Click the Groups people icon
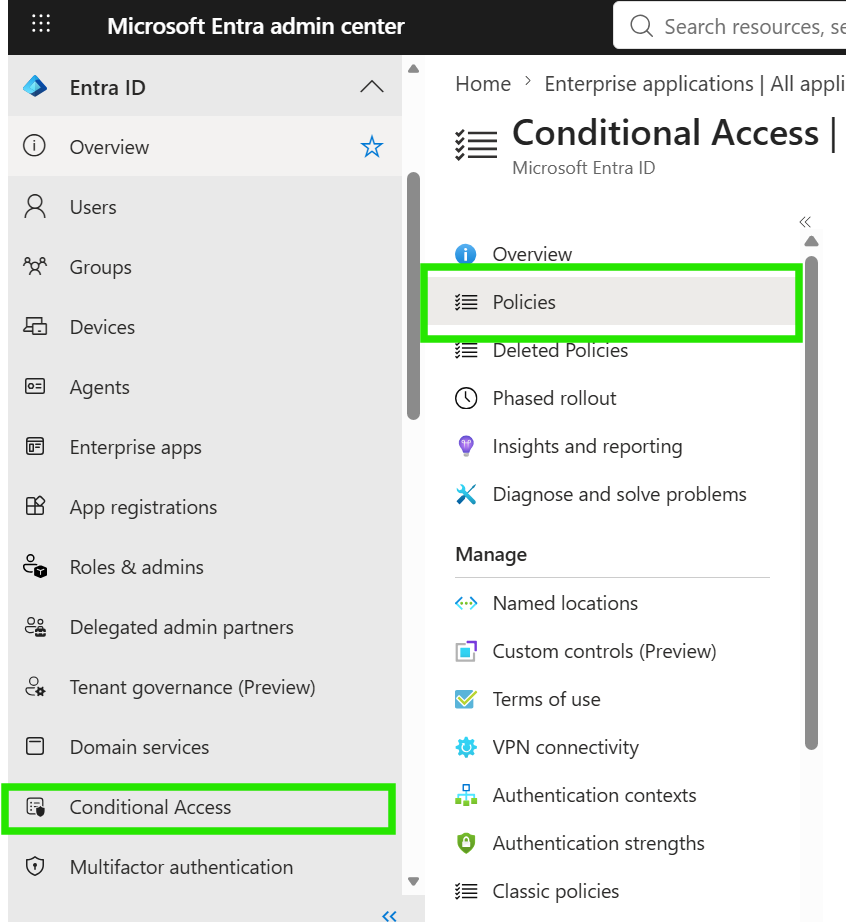Screen dimensions: 846x922 [35, 267]
